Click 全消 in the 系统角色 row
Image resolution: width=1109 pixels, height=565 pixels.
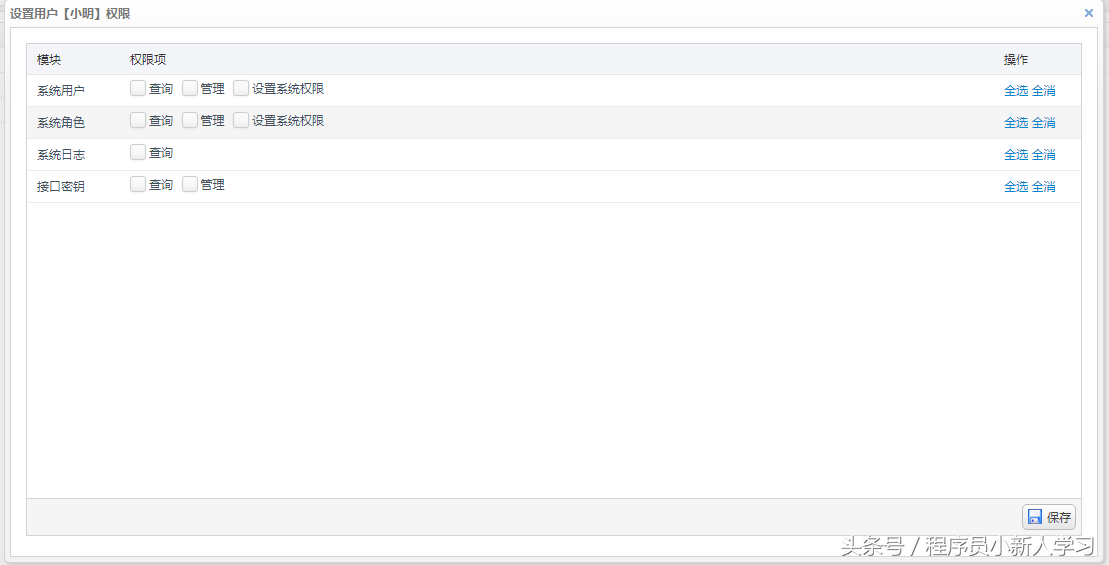tap(1043, 122)
